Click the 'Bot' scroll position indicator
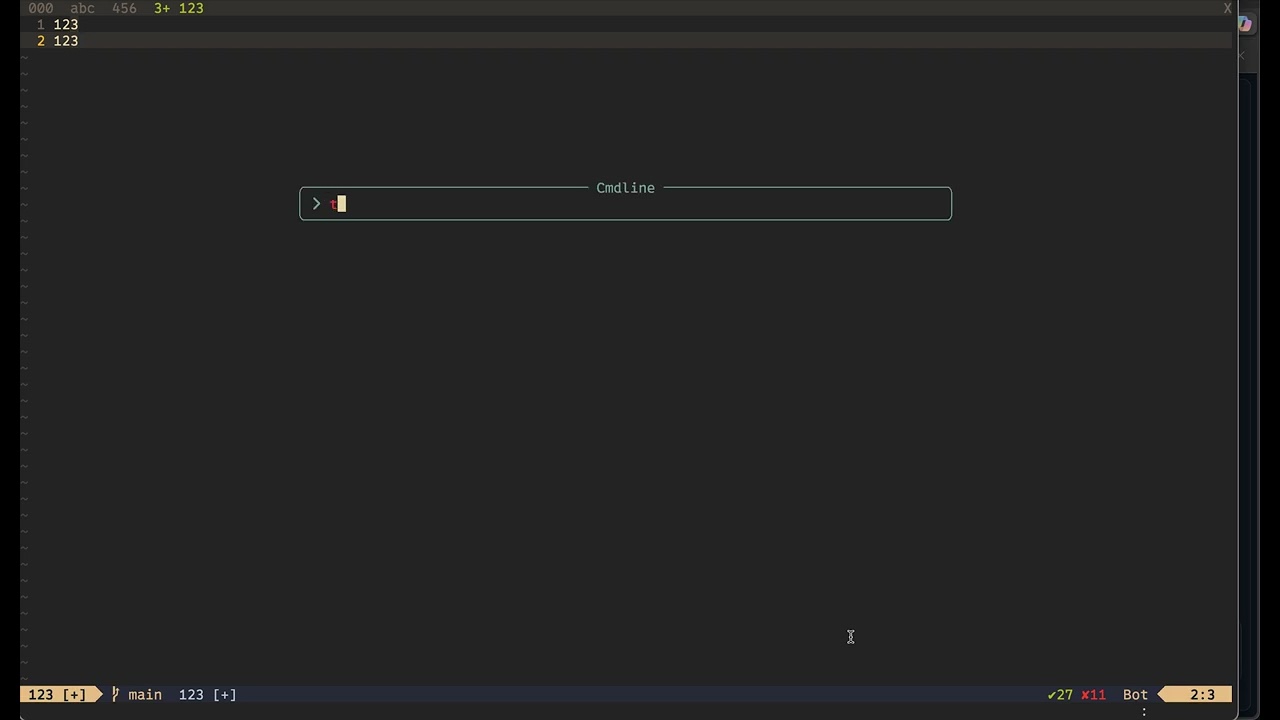1280x720 pixels. tap(1135, 694)
